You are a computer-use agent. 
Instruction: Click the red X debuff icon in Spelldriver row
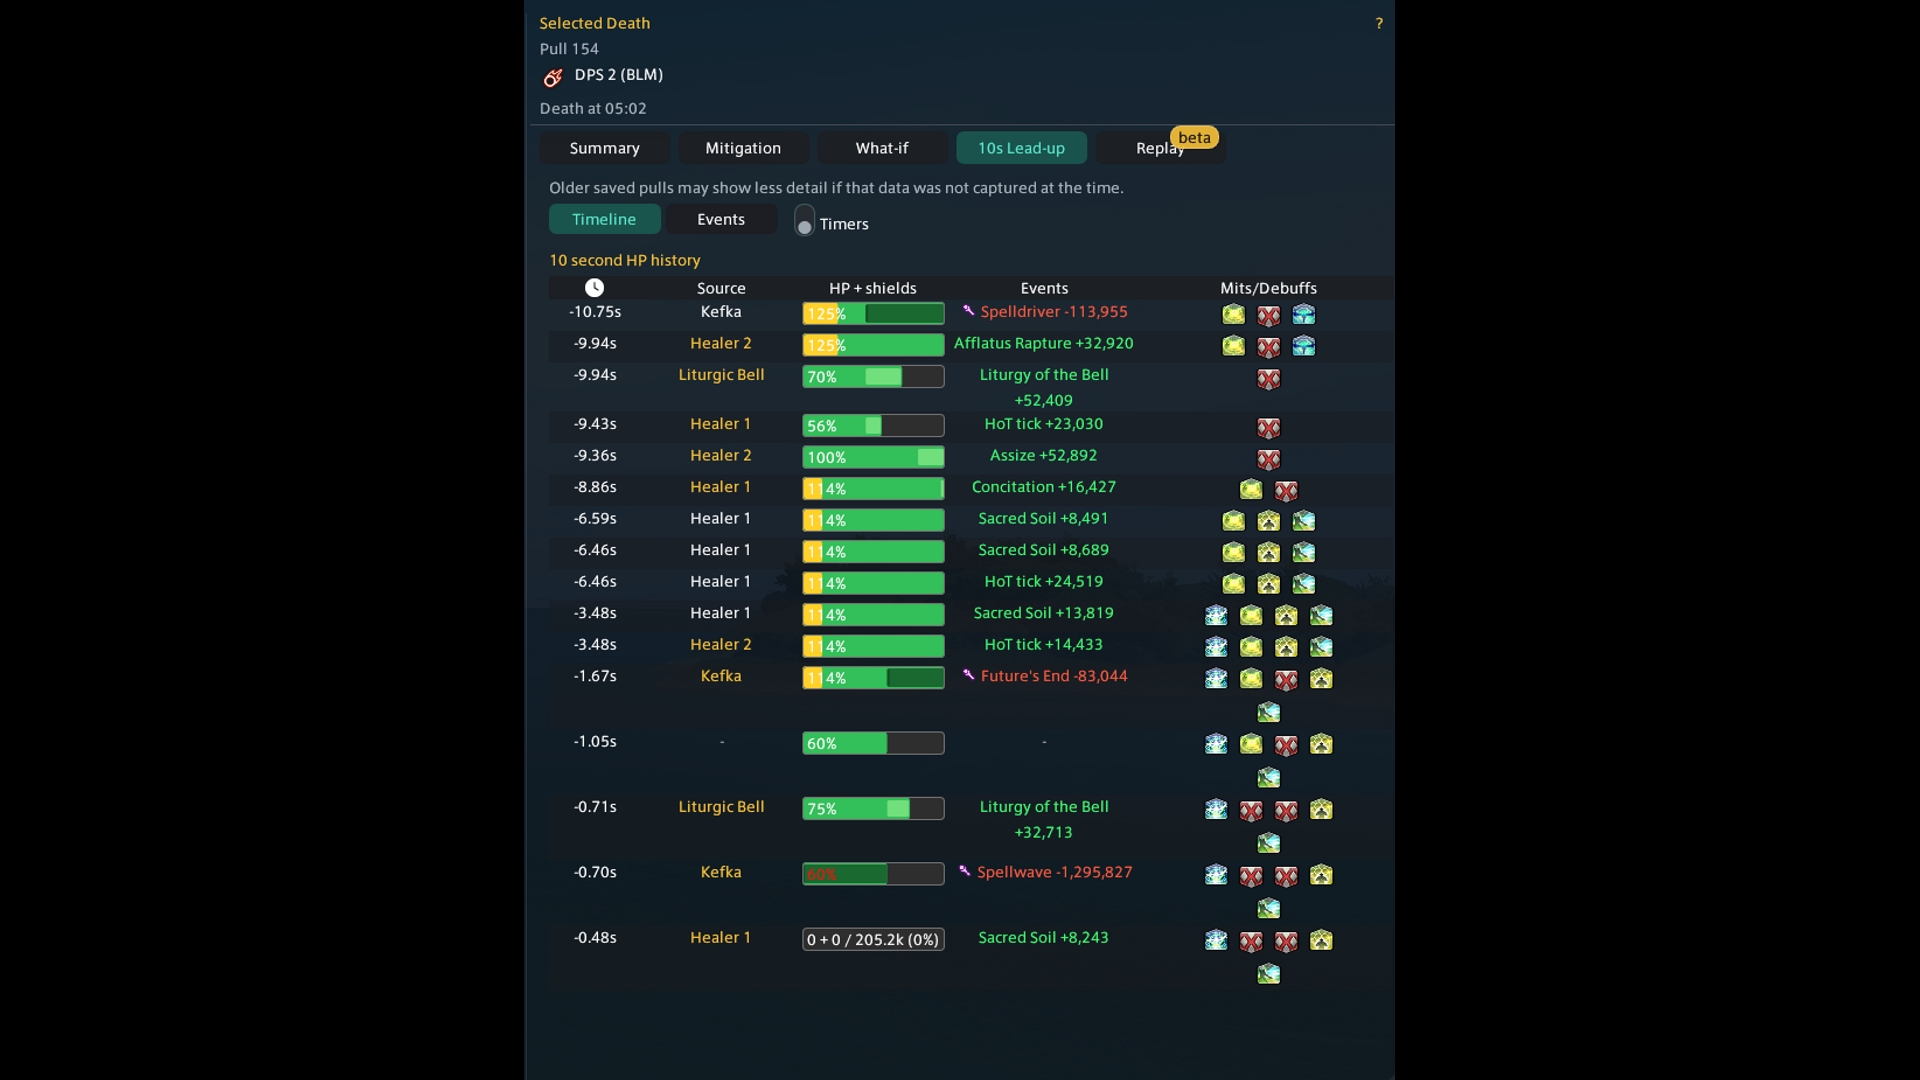(x=1268, y=316)
